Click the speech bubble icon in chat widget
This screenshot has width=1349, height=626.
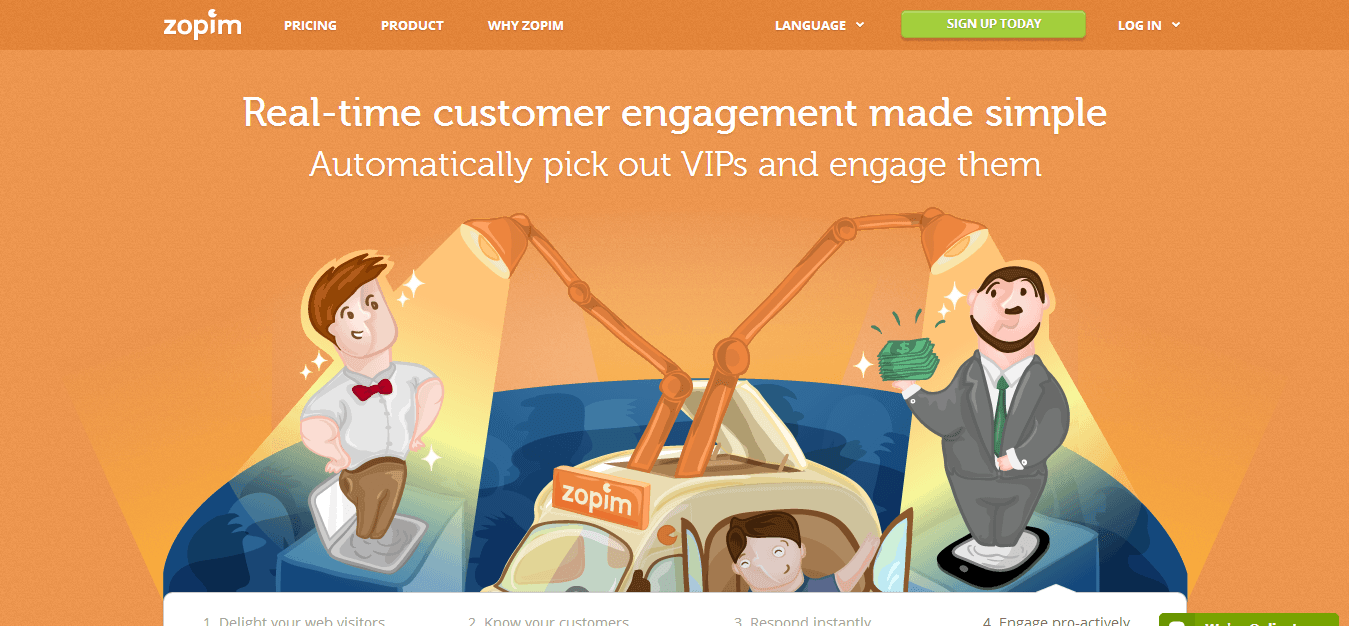point(1176,622)
